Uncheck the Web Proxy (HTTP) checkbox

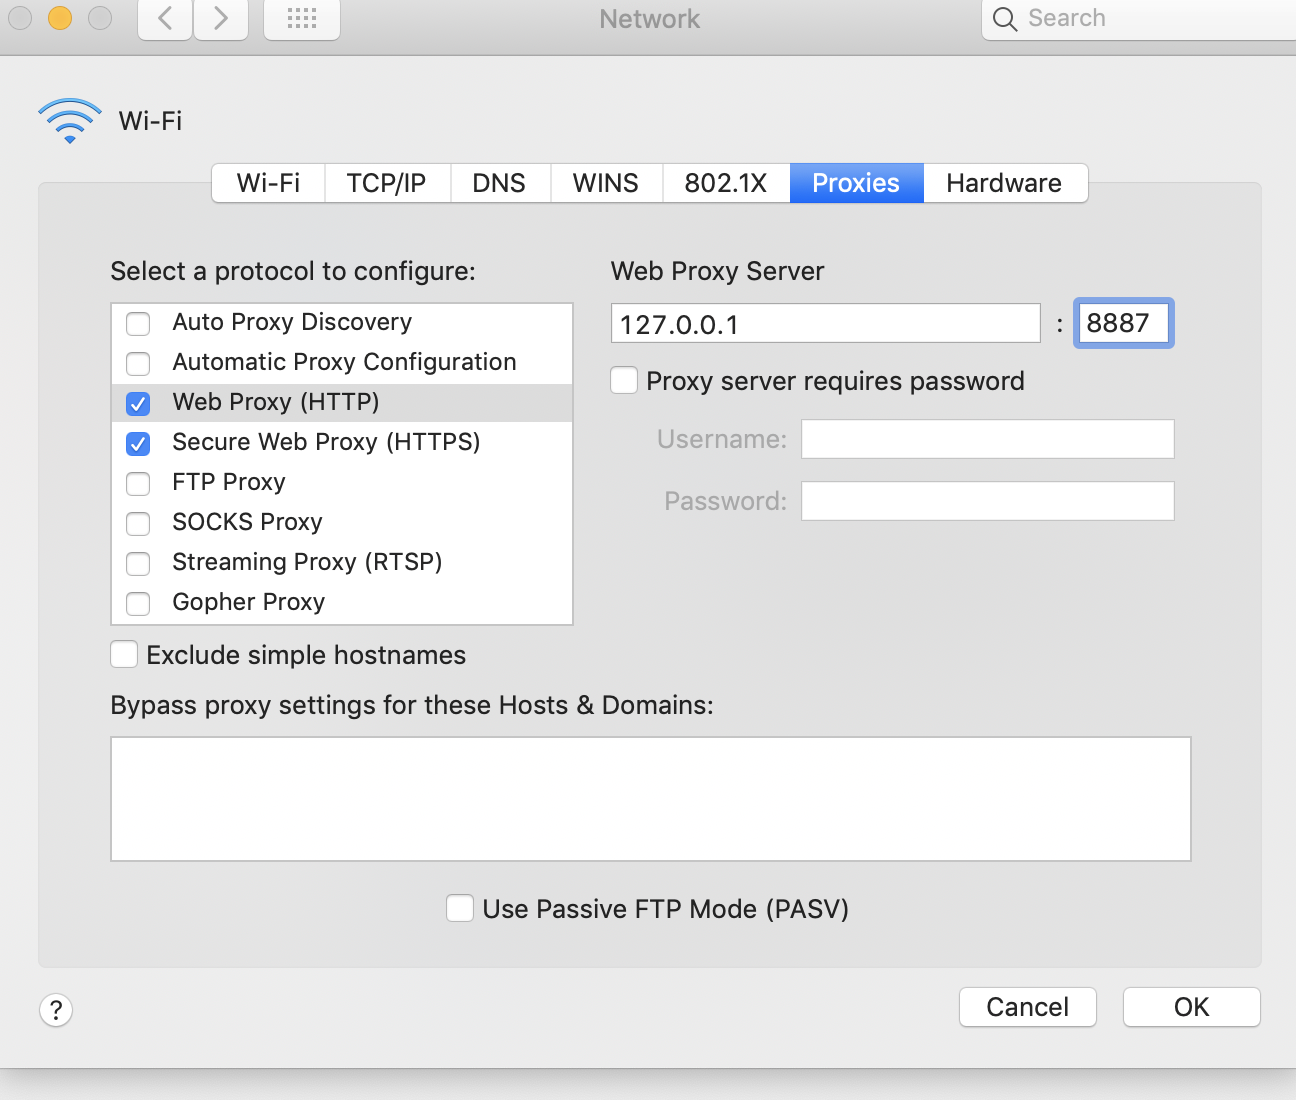138,403
